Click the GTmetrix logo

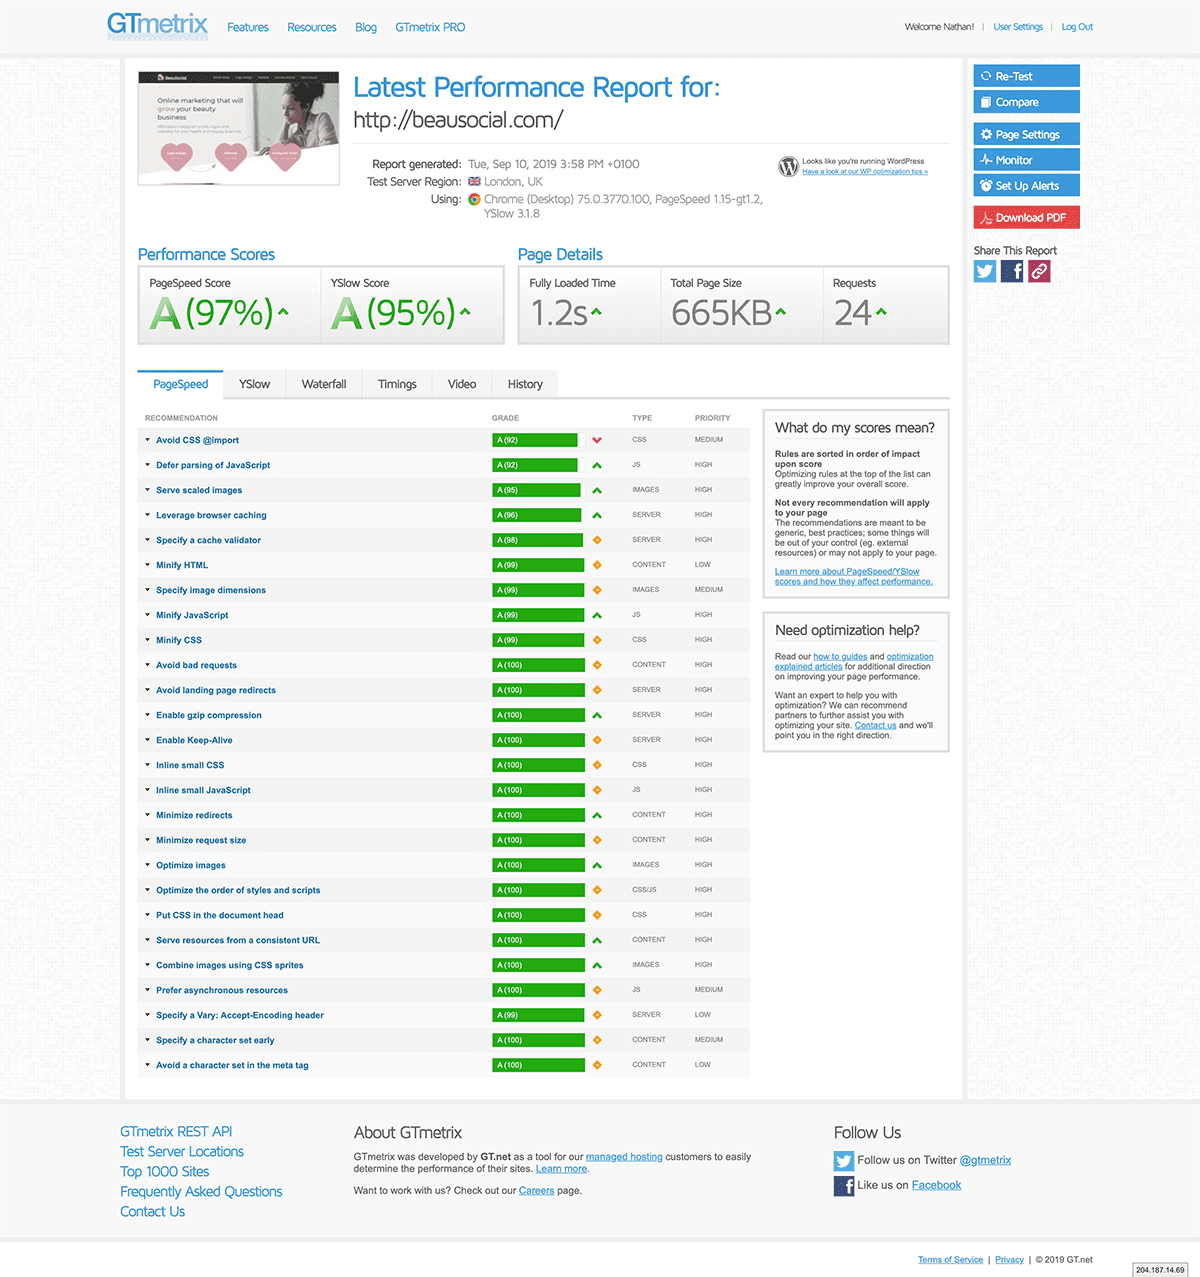pos(158,25)
